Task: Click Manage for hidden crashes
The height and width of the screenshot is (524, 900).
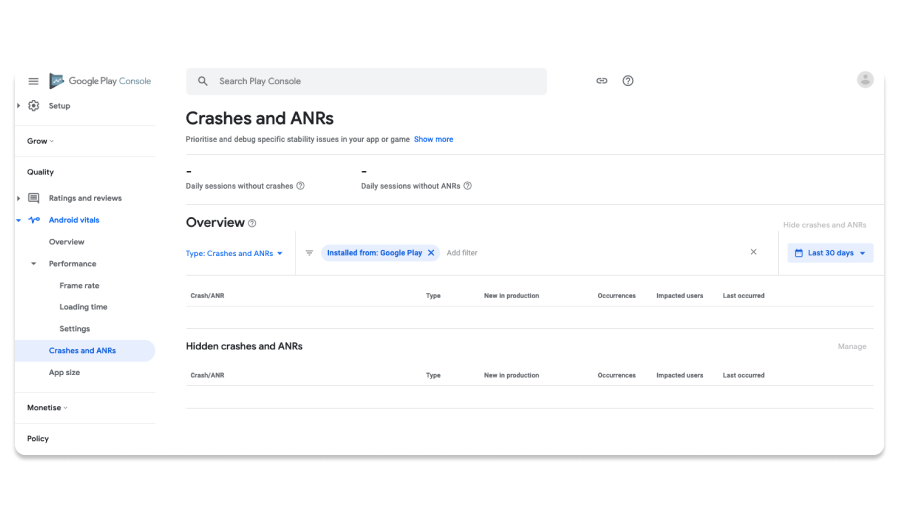Action: [852, 346]
